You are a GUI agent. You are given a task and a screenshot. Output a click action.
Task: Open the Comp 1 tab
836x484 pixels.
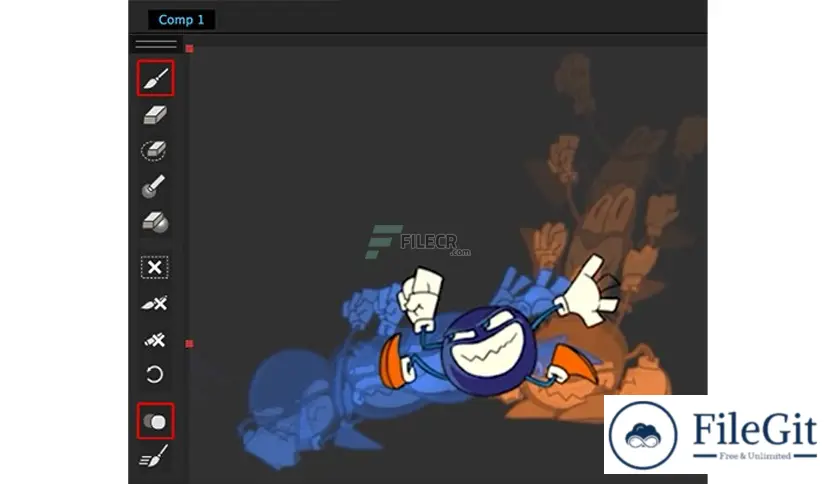[x=181, y=20]
